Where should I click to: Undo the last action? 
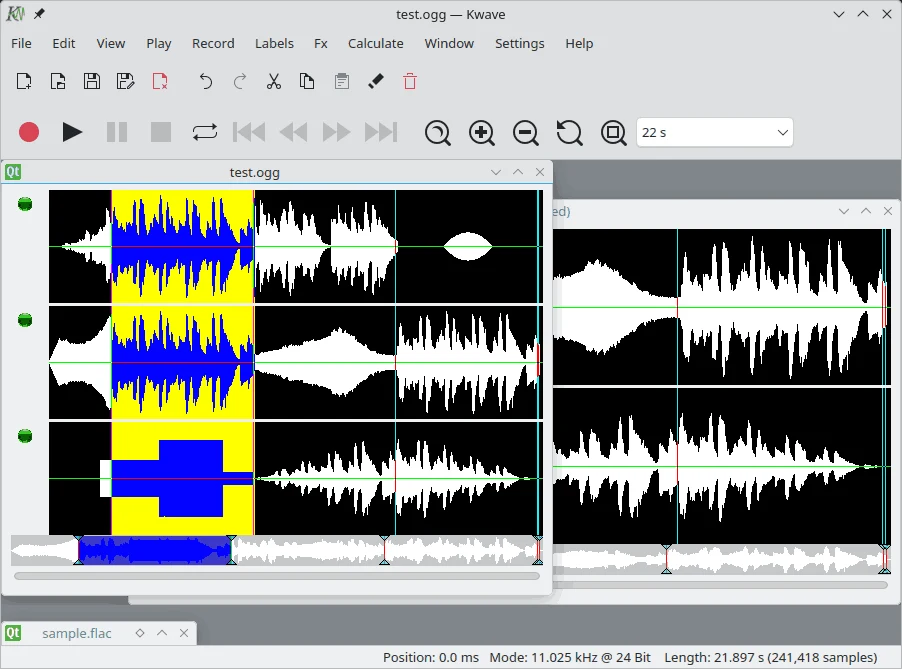(x=205, y=81)
